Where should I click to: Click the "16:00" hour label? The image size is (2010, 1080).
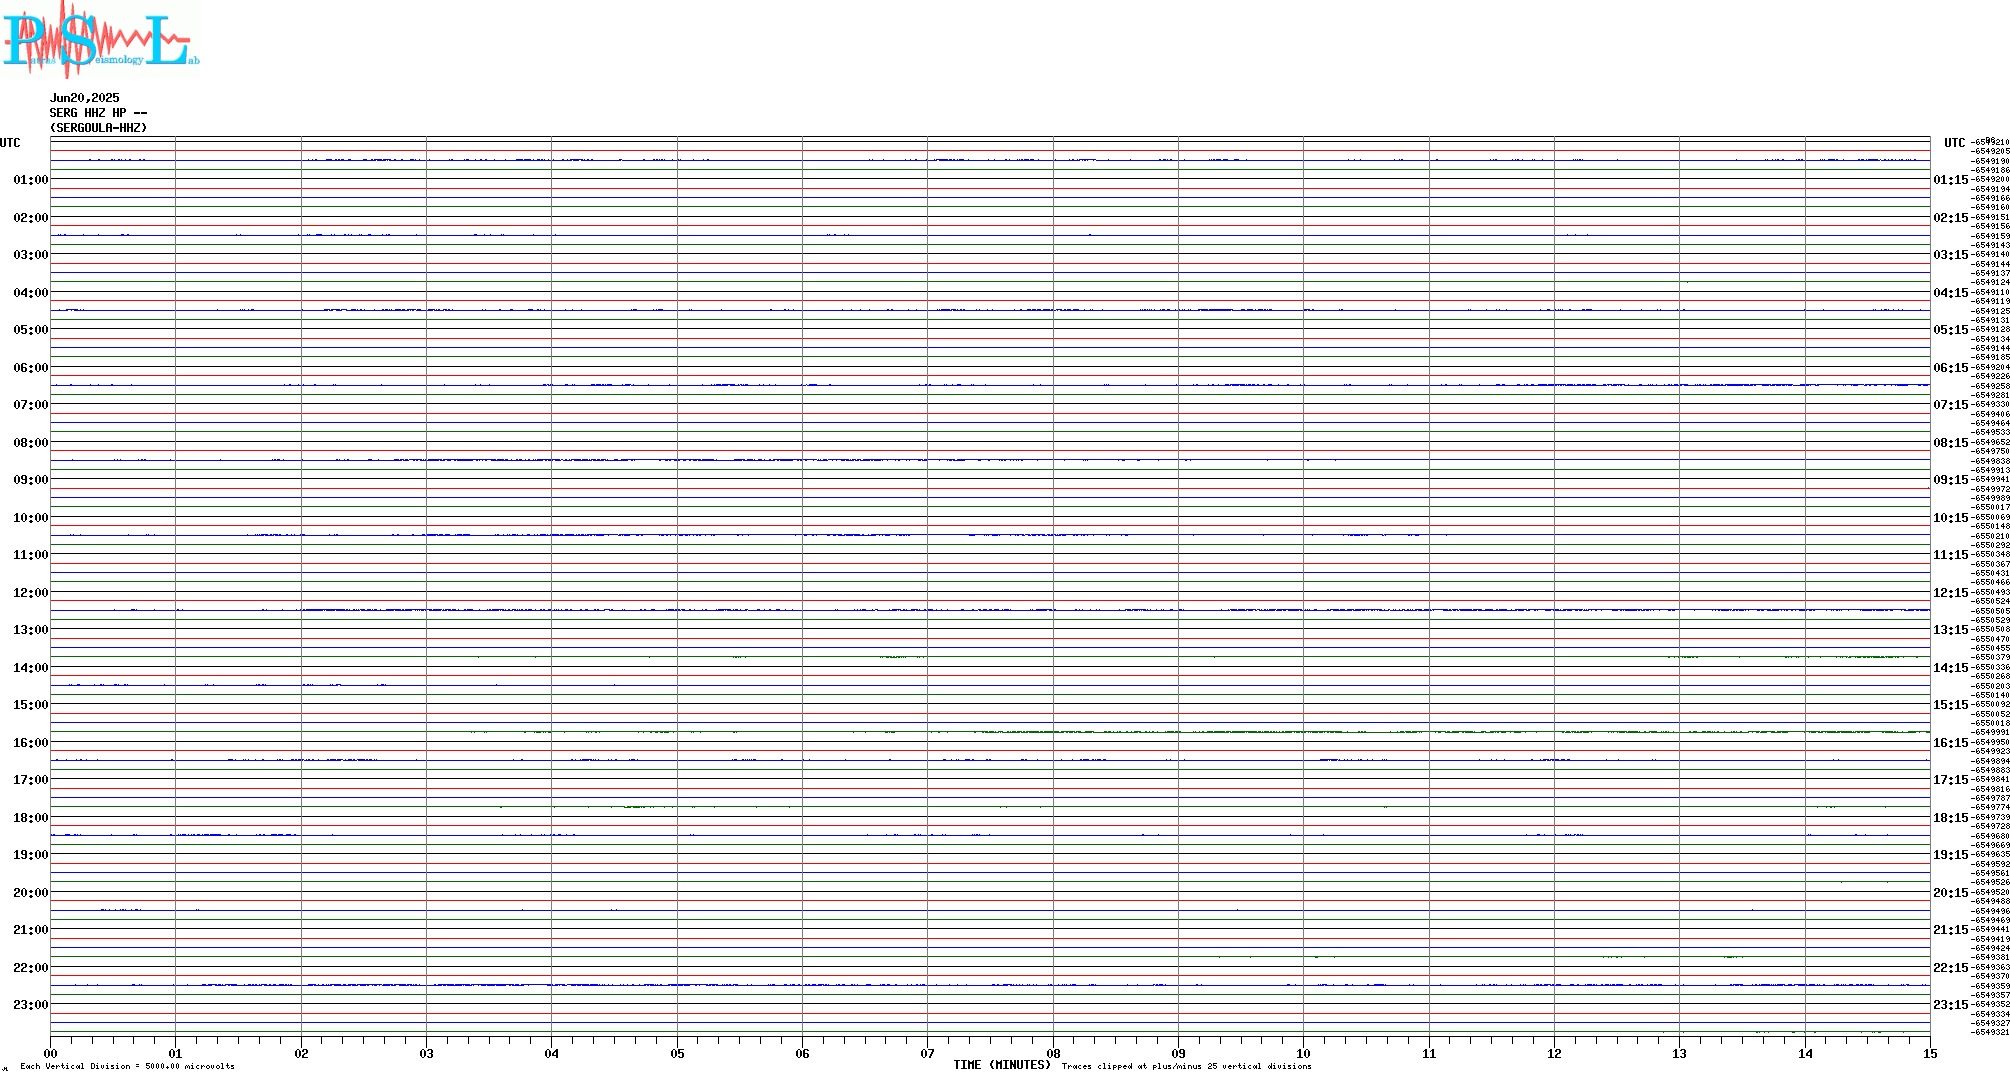coord(31,743)
